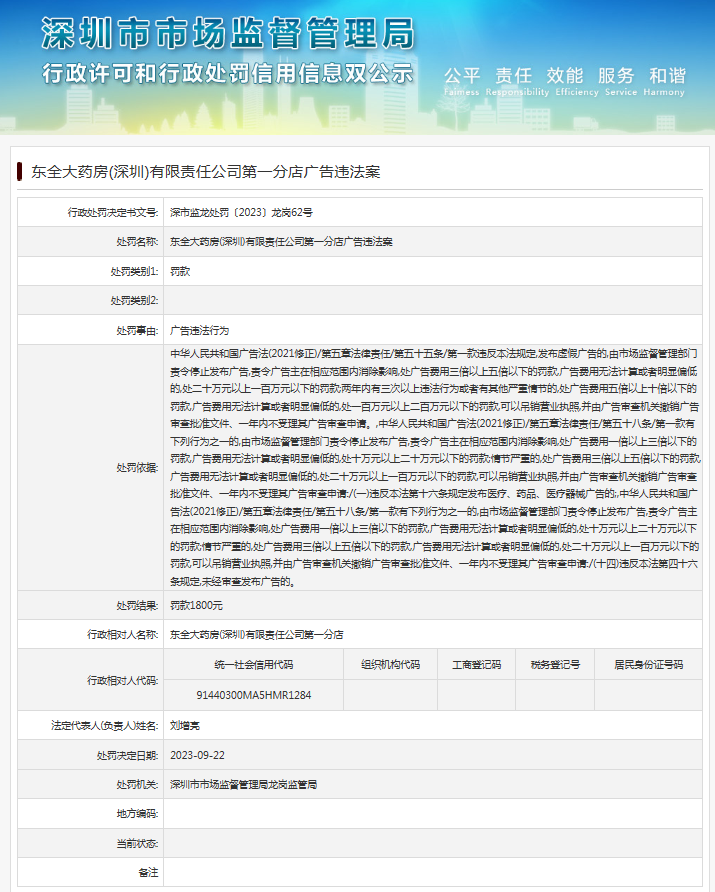Click the case heading 东全大药房广告违法案
The width and height of the screenshot is (715, 892).
click(x=206, y=172)
